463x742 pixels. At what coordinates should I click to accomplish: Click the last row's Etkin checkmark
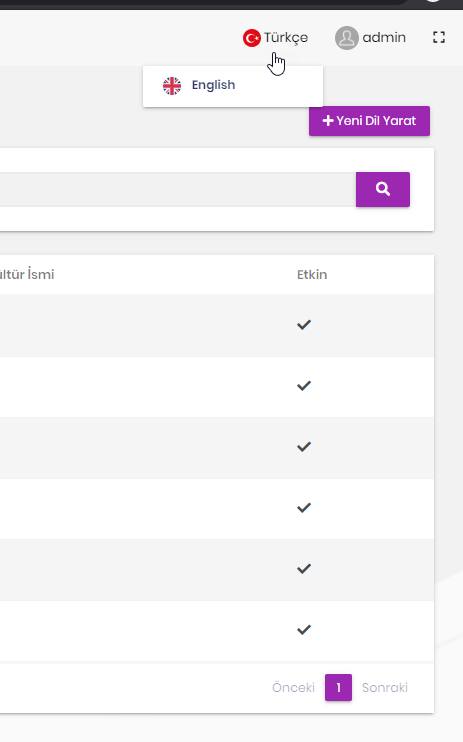(304, 629)
